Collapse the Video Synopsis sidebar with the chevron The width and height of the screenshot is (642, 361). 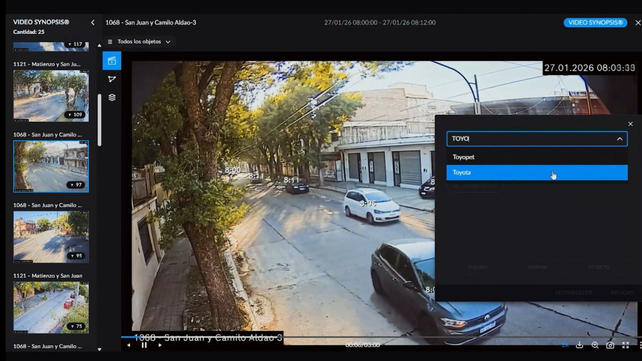coord(93,23)
